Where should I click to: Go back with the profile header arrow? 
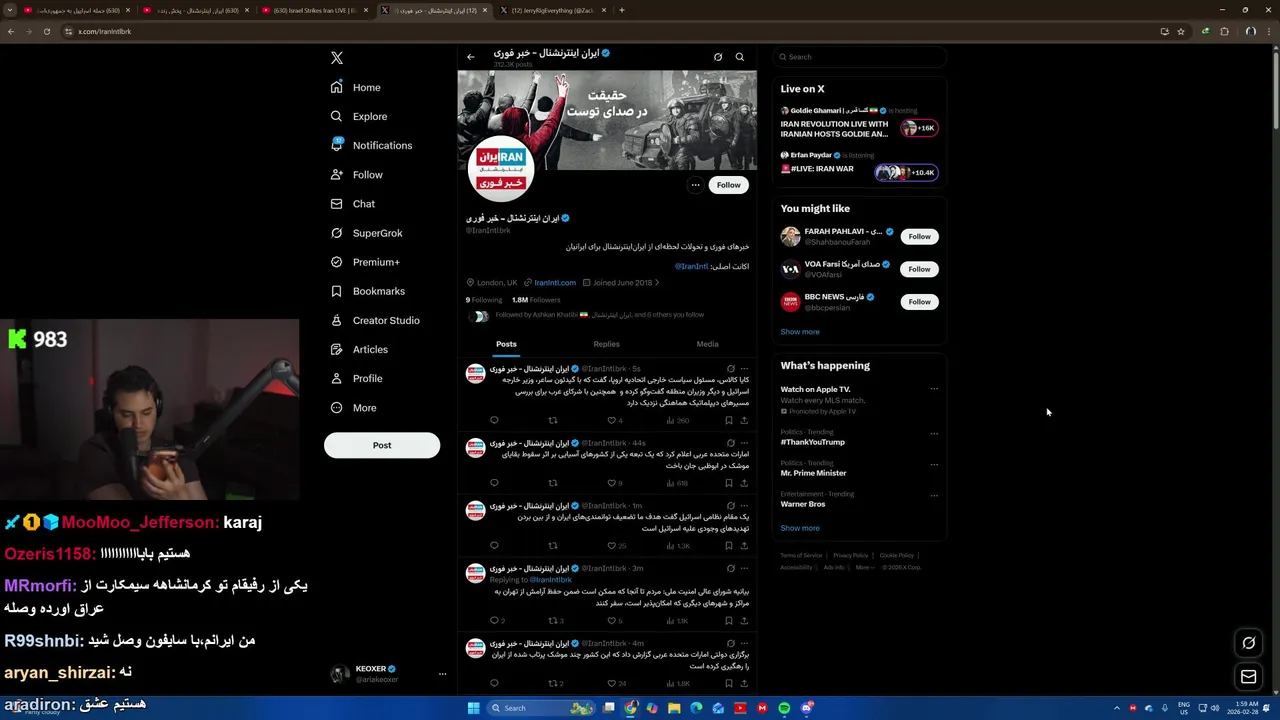(471, 57)
